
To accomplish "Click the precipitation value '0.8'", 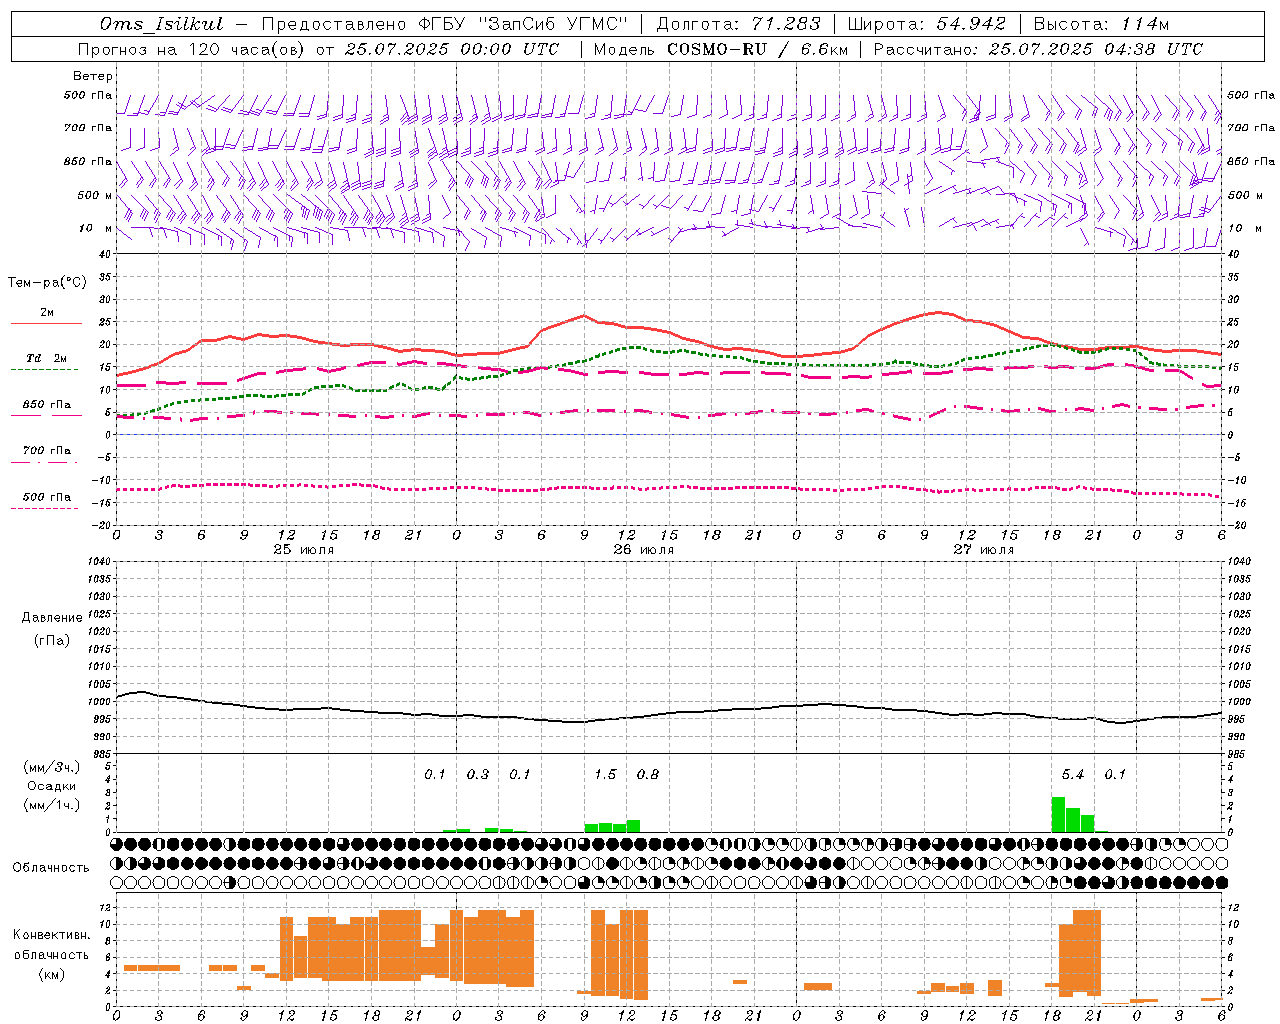I will point(648,774).
